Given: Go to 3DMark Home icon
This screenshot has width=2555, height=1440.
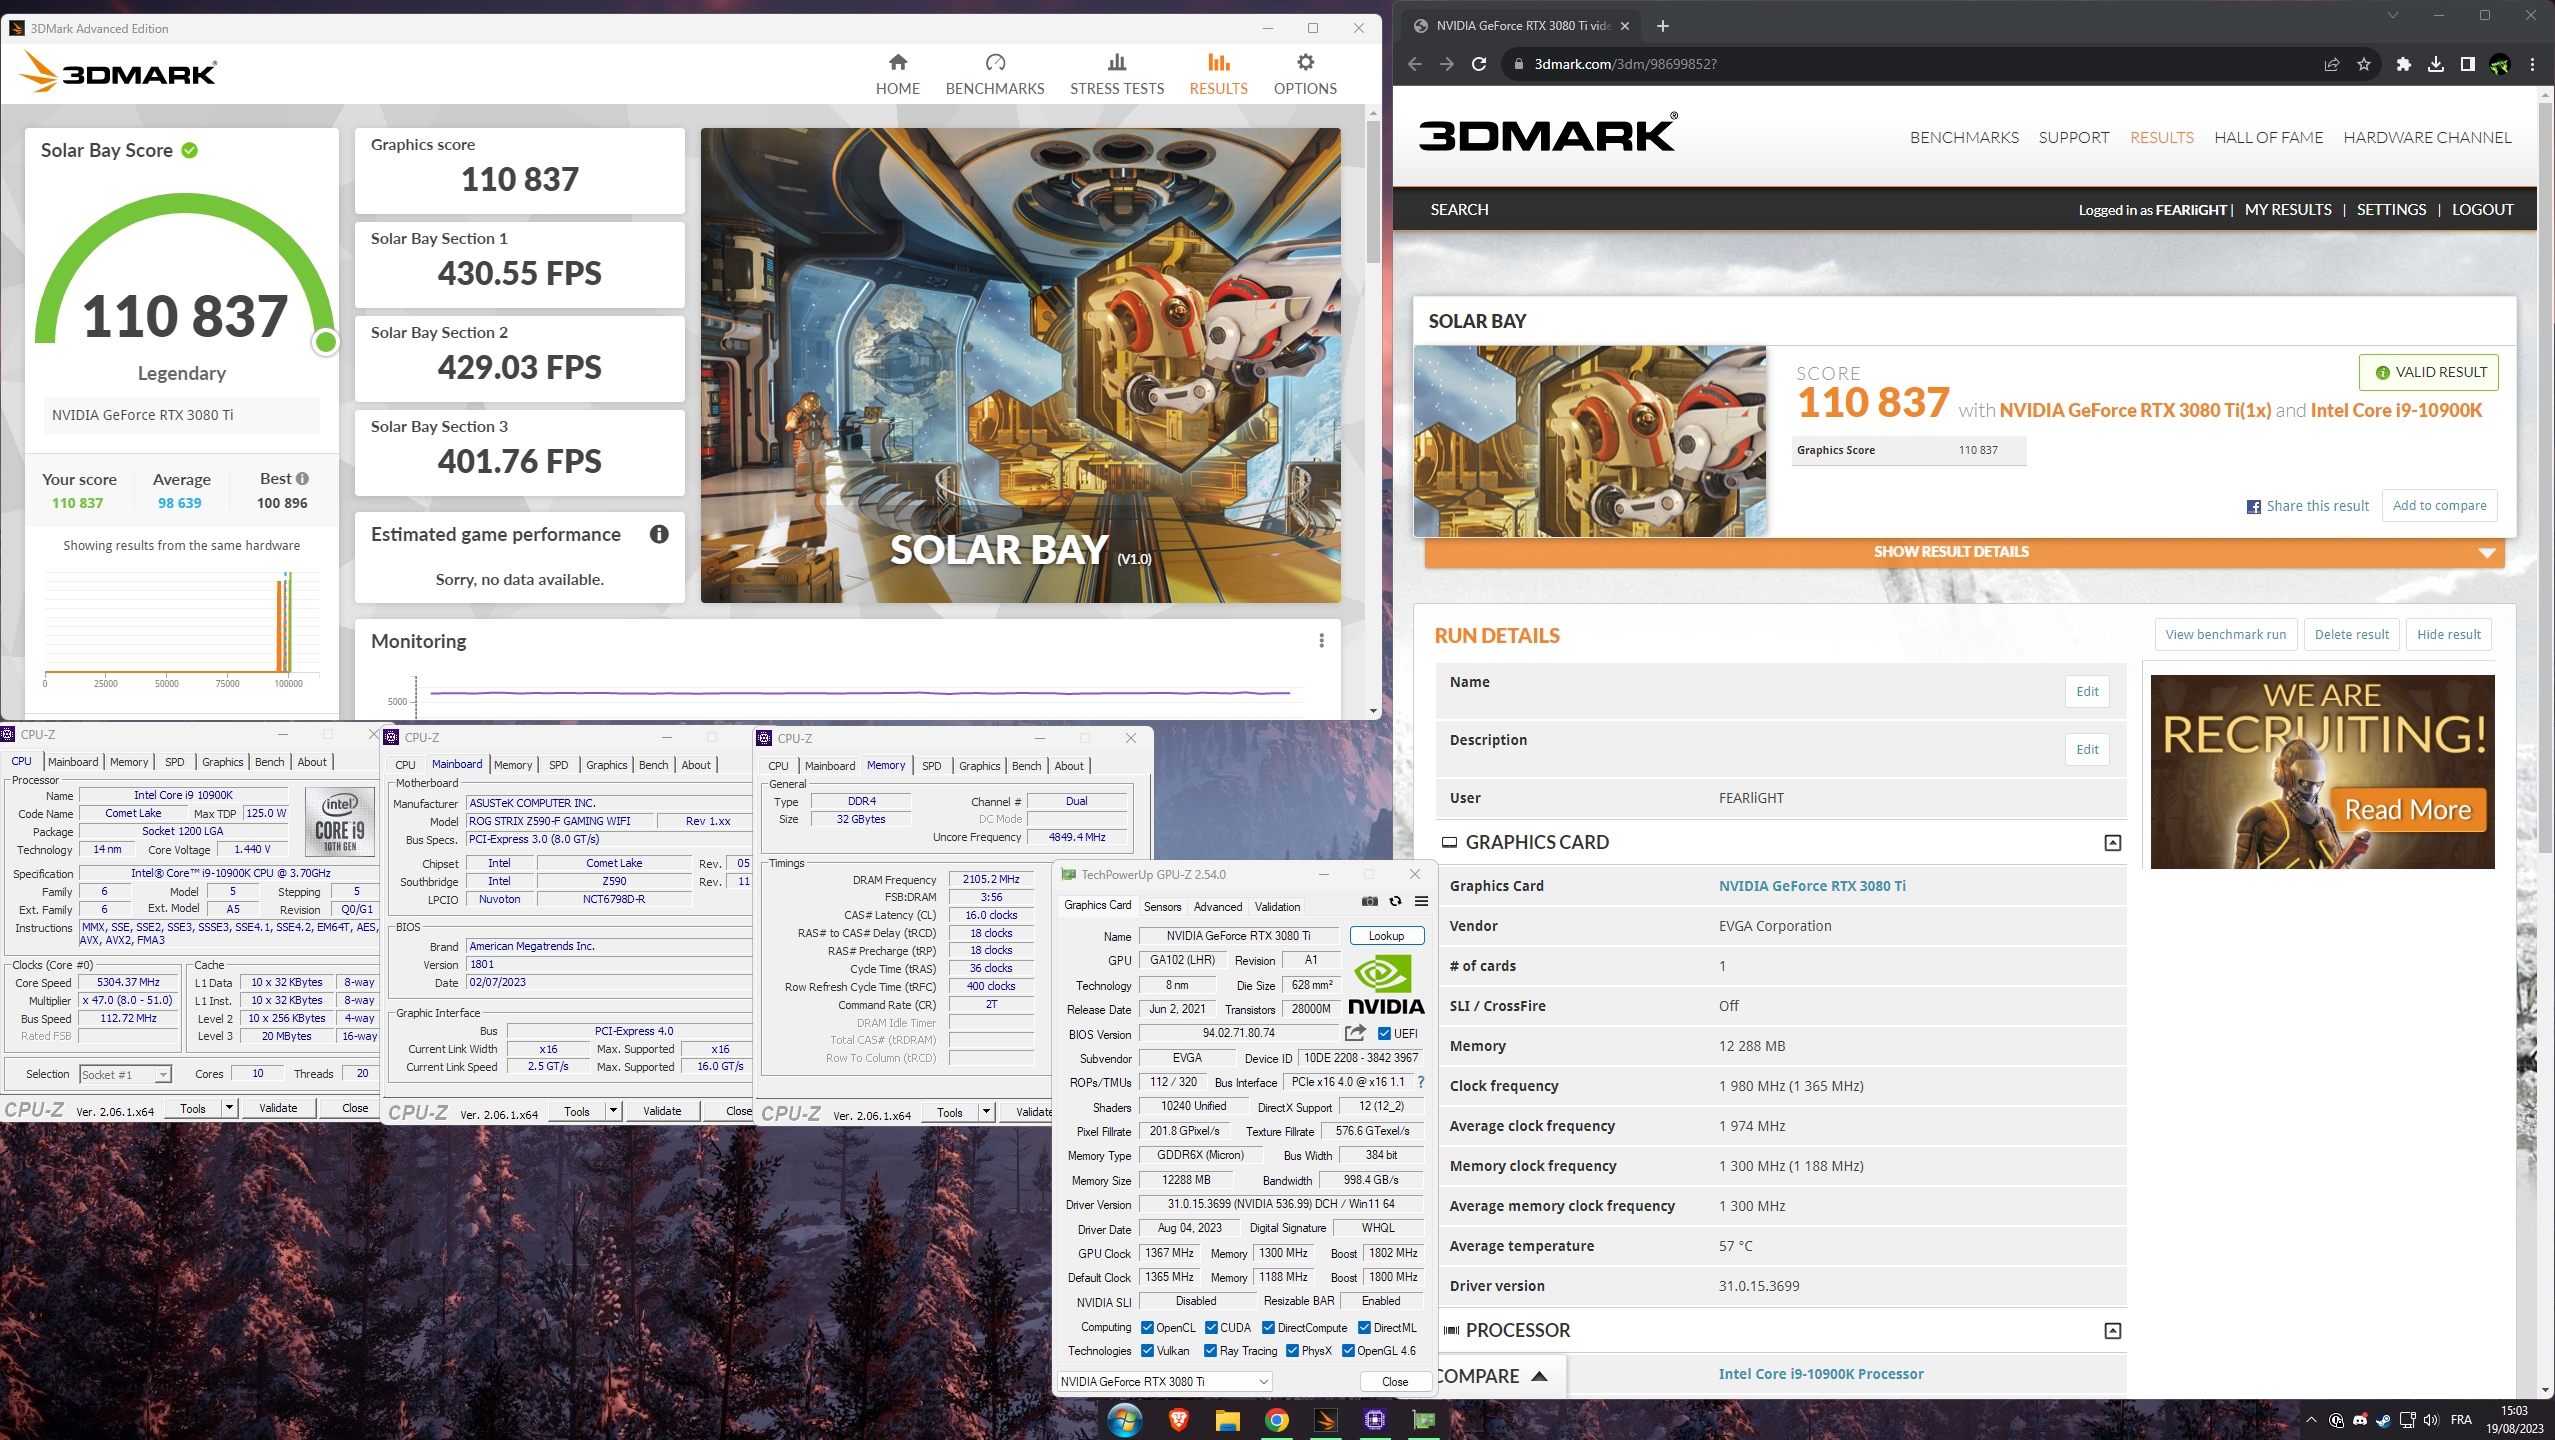Looking at the screenshot, I should (897, 63).
